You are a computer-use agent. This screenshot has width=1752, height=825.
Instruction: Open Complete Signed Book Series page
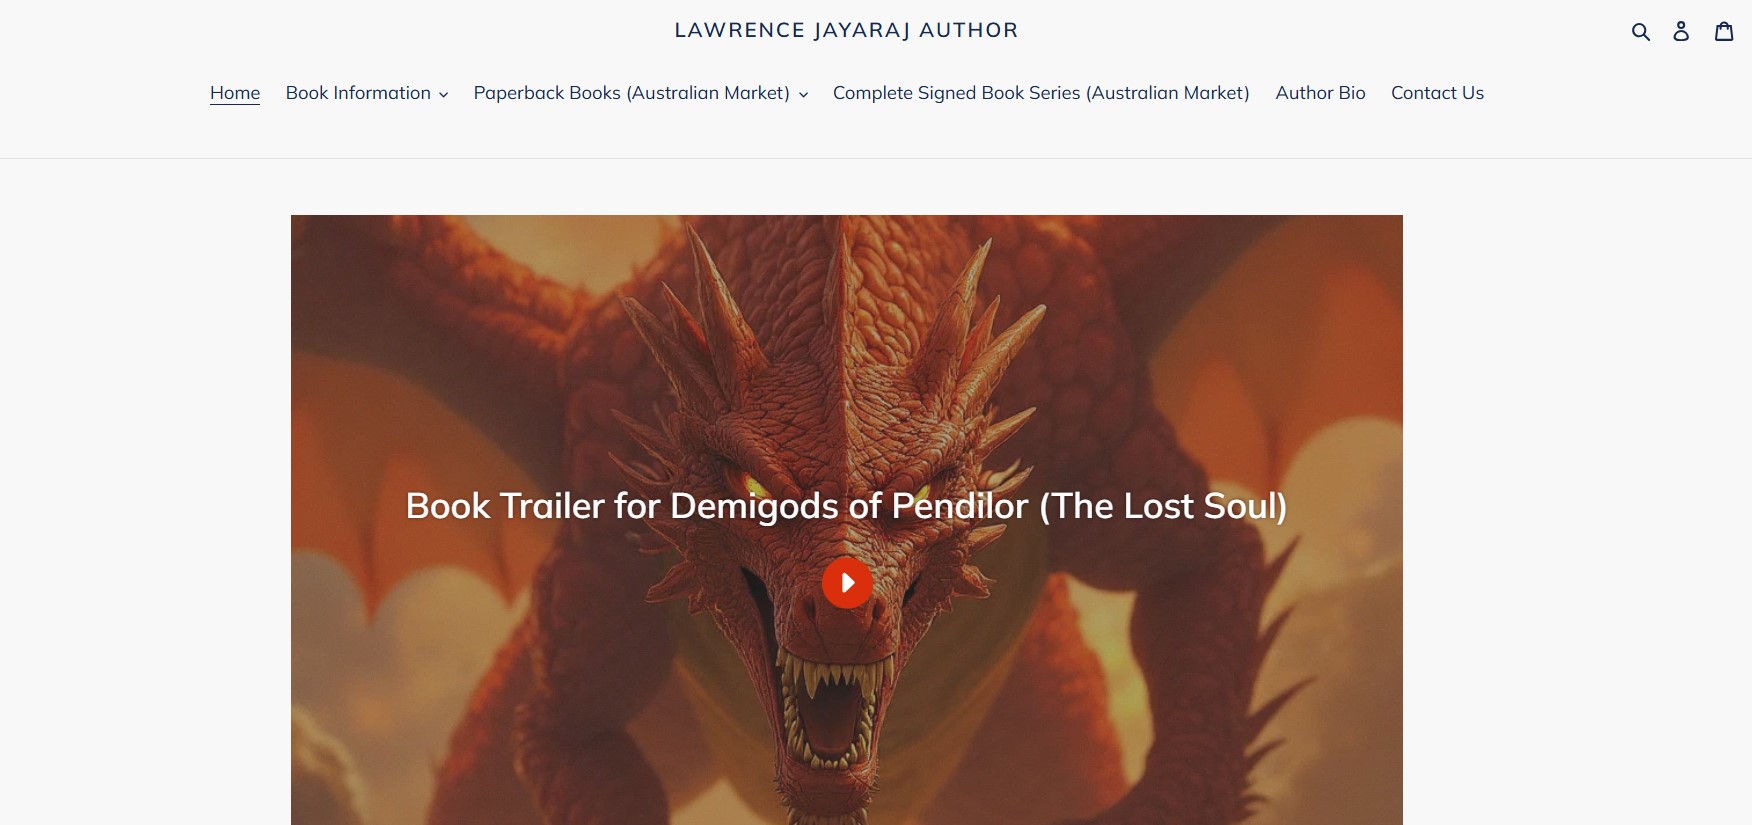[1041, 93]
